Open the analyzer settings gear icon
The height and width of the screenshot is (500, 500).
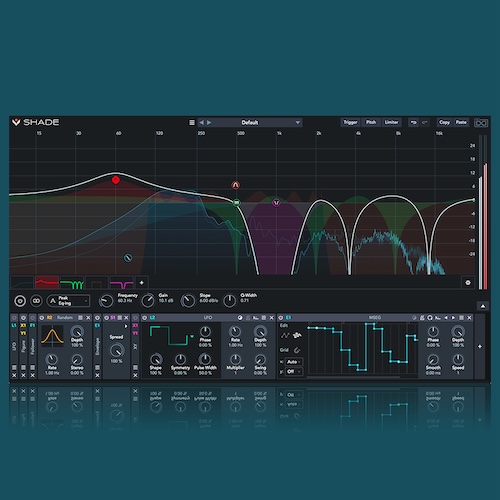468,283
